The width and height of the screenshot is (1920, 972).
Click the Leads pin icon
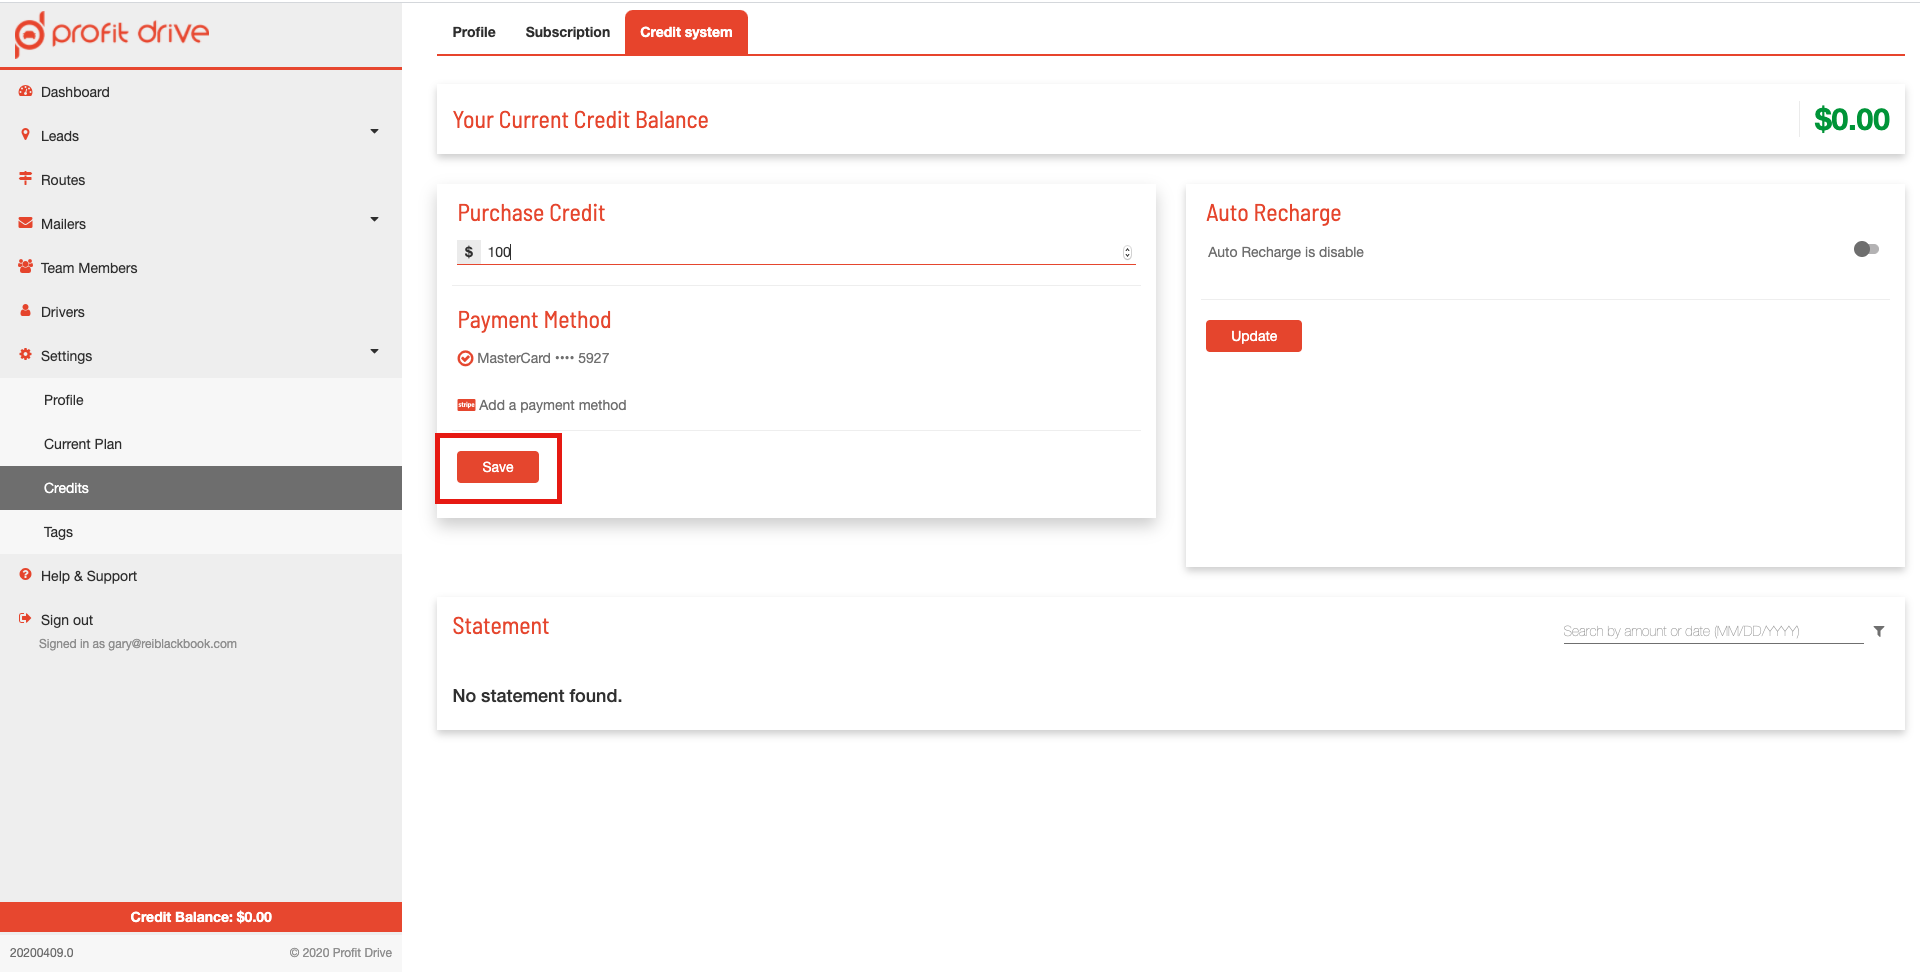coord(26,135)
